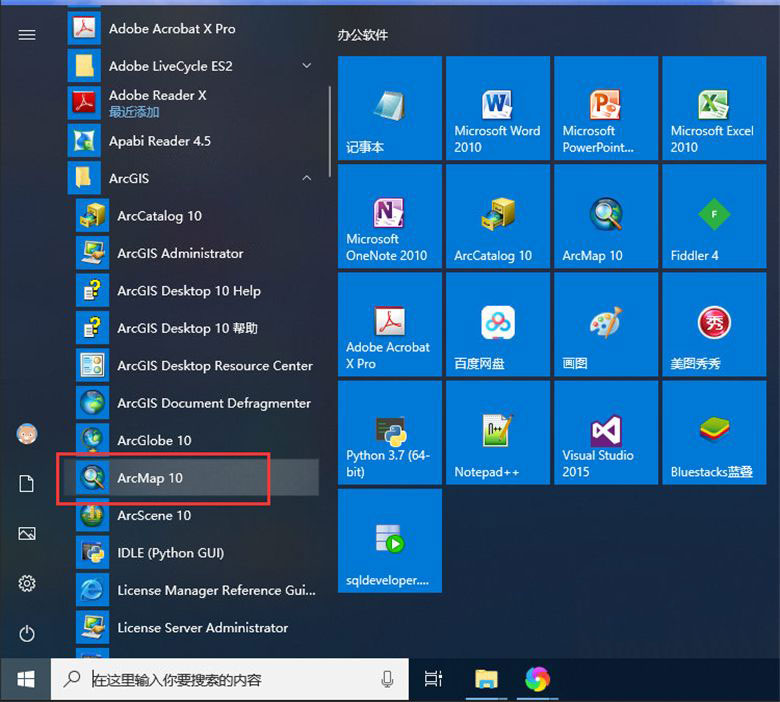The height and width of the screenshot is (702, 780).
Task: Launch Meitu Xiuxiu (美图秀秀) tile
Action: tap(714, 324)
